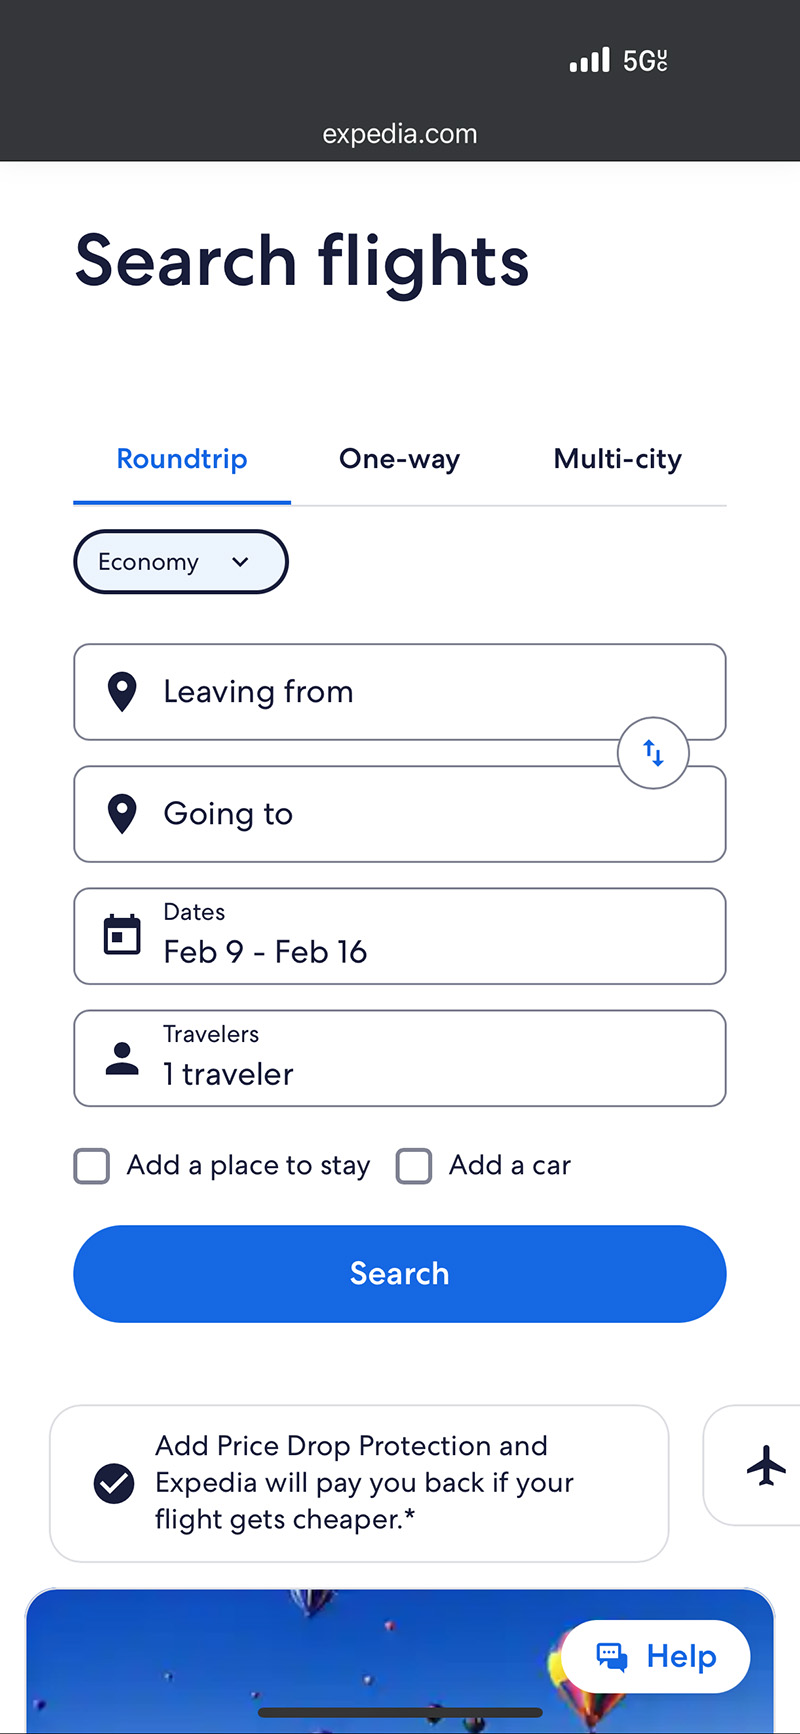Enable Add a place to stay checkbox
The image size is (800, 1734).
(92, 1166)
